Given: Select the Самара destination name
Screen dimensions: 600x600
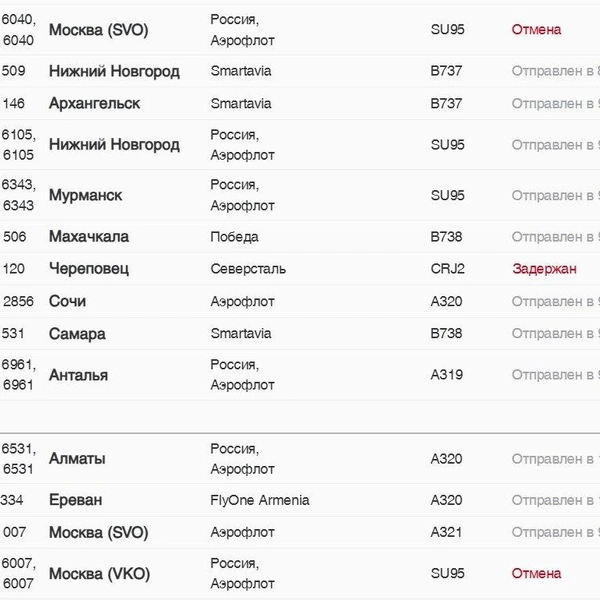Looking at the screenshot, I should 77,334.
